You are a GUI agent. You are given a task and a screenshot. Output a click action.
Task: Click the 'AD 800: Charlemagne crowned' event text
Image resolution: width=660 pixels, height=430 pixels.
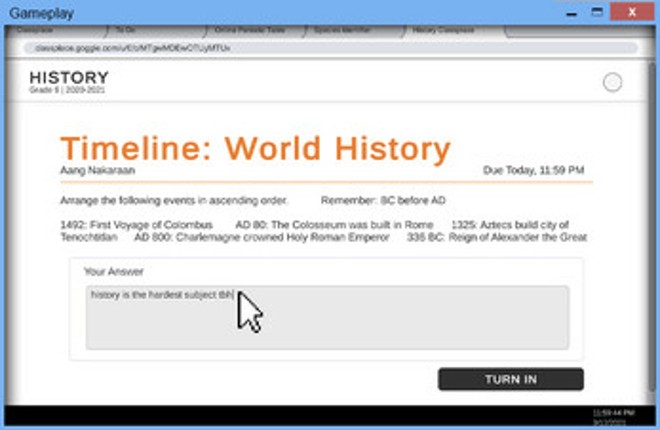262,237
